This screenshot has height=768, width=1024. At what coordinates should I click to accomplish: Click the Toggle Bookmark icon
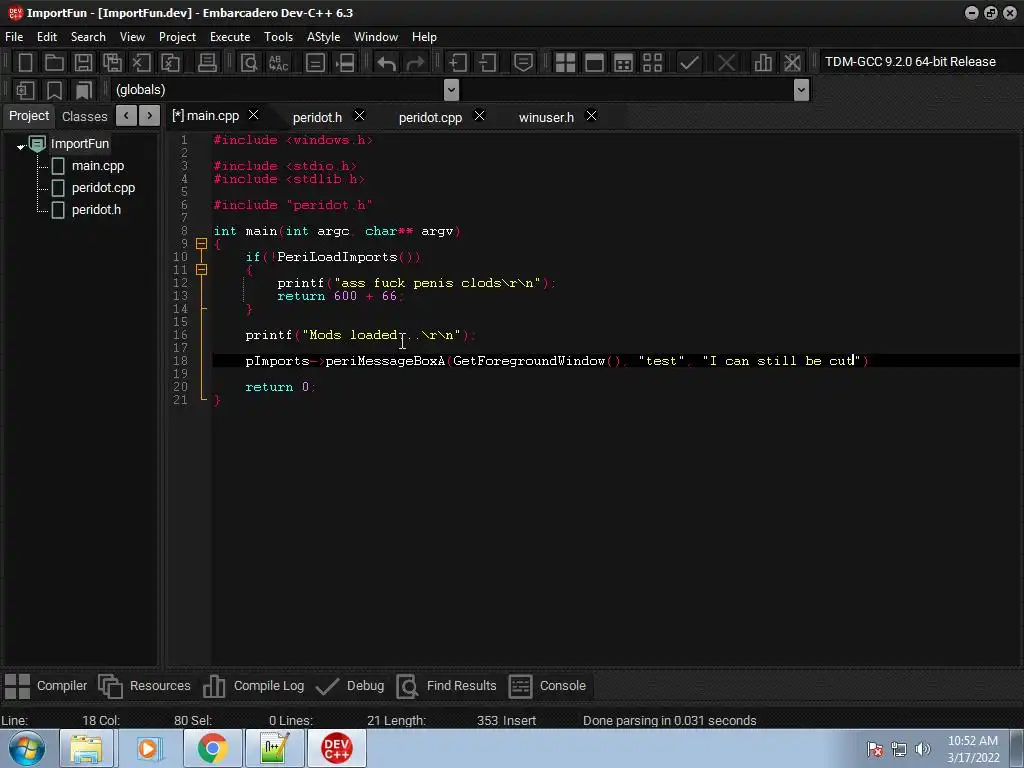pos(54,90)
